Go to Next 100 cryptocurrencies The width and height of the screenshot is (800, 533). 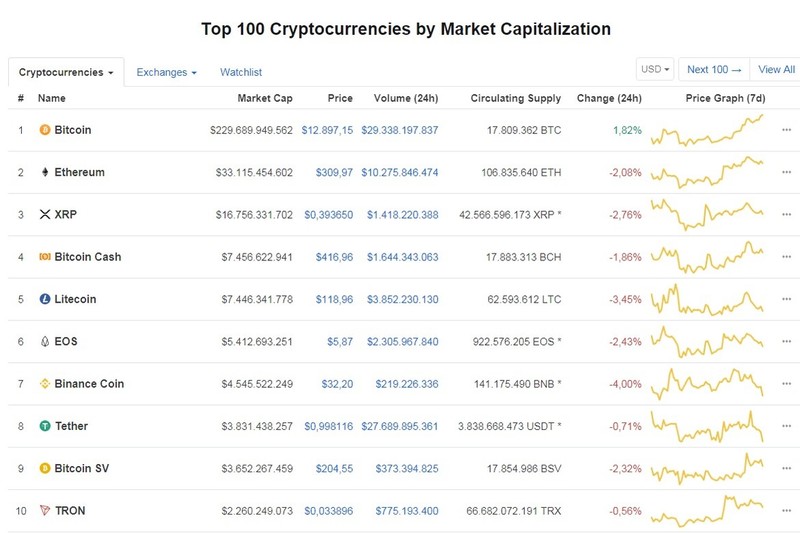(x=714, y=69)
